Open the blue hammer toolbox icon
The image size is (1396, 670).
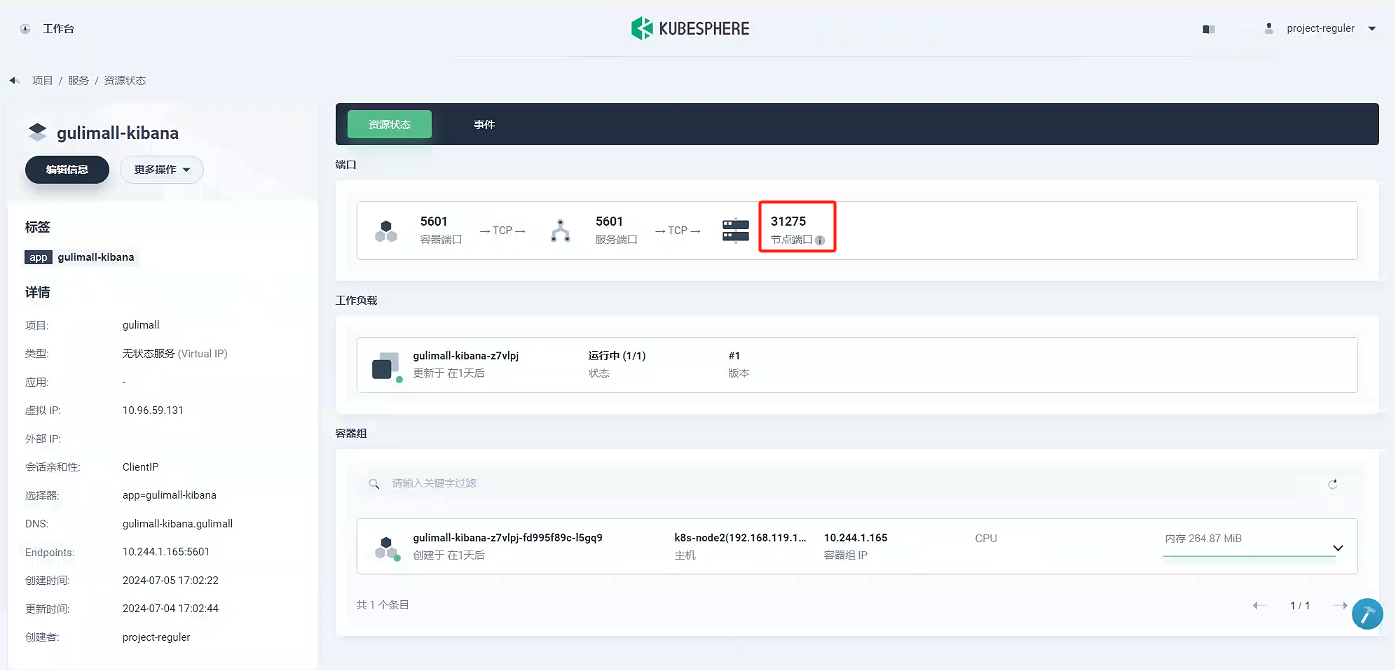(x=1367, y=613)
